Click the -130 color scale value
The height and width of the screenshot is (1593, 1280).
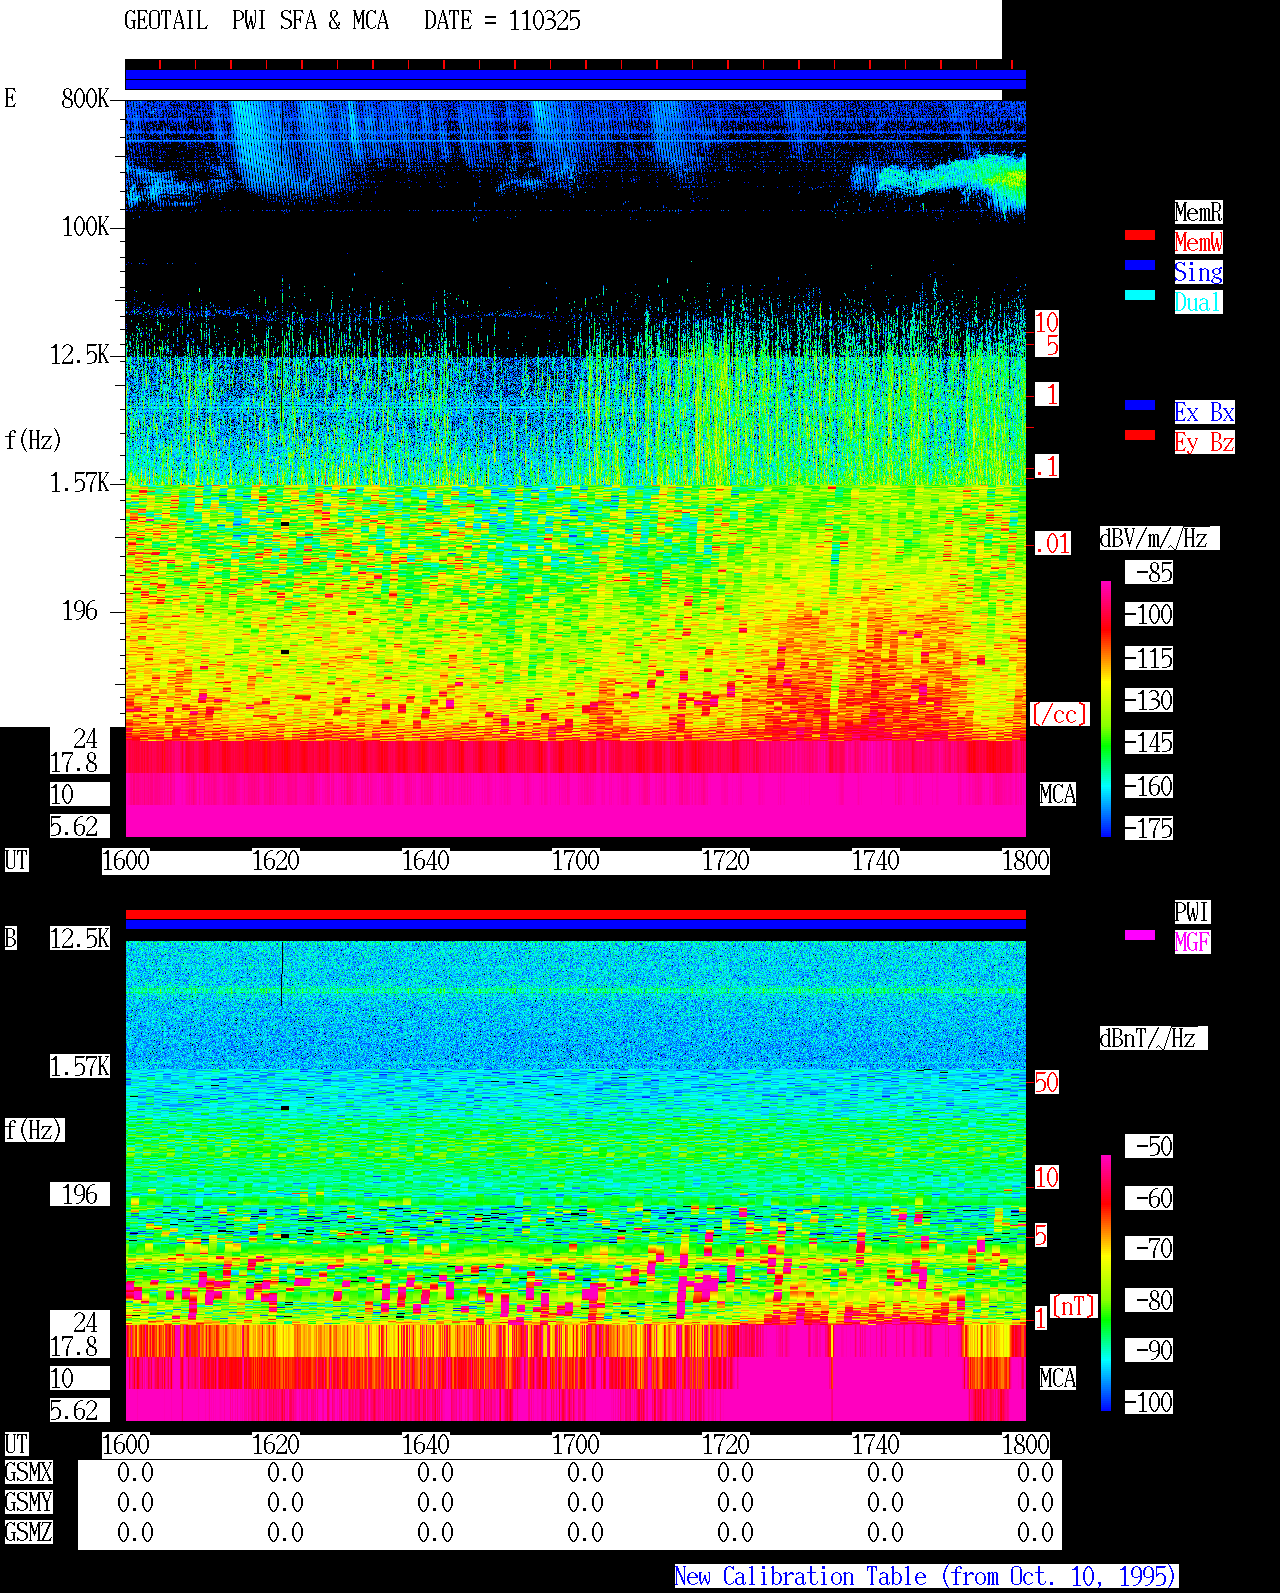pyautogui.click(x=1150, y=701)
